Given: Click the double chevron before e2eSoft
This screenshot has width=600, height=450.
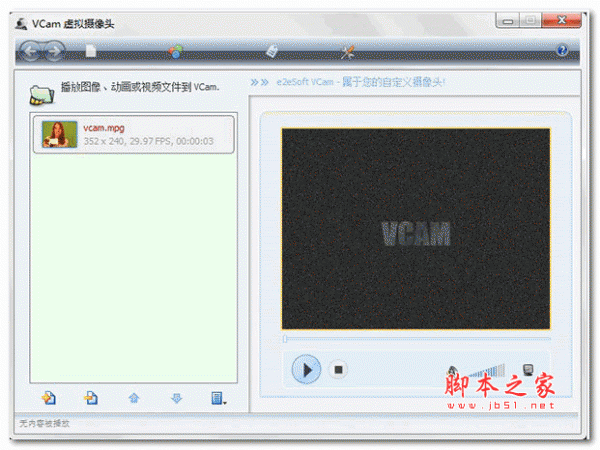Looking at the screenshot, I should click(x=259, y=82).
